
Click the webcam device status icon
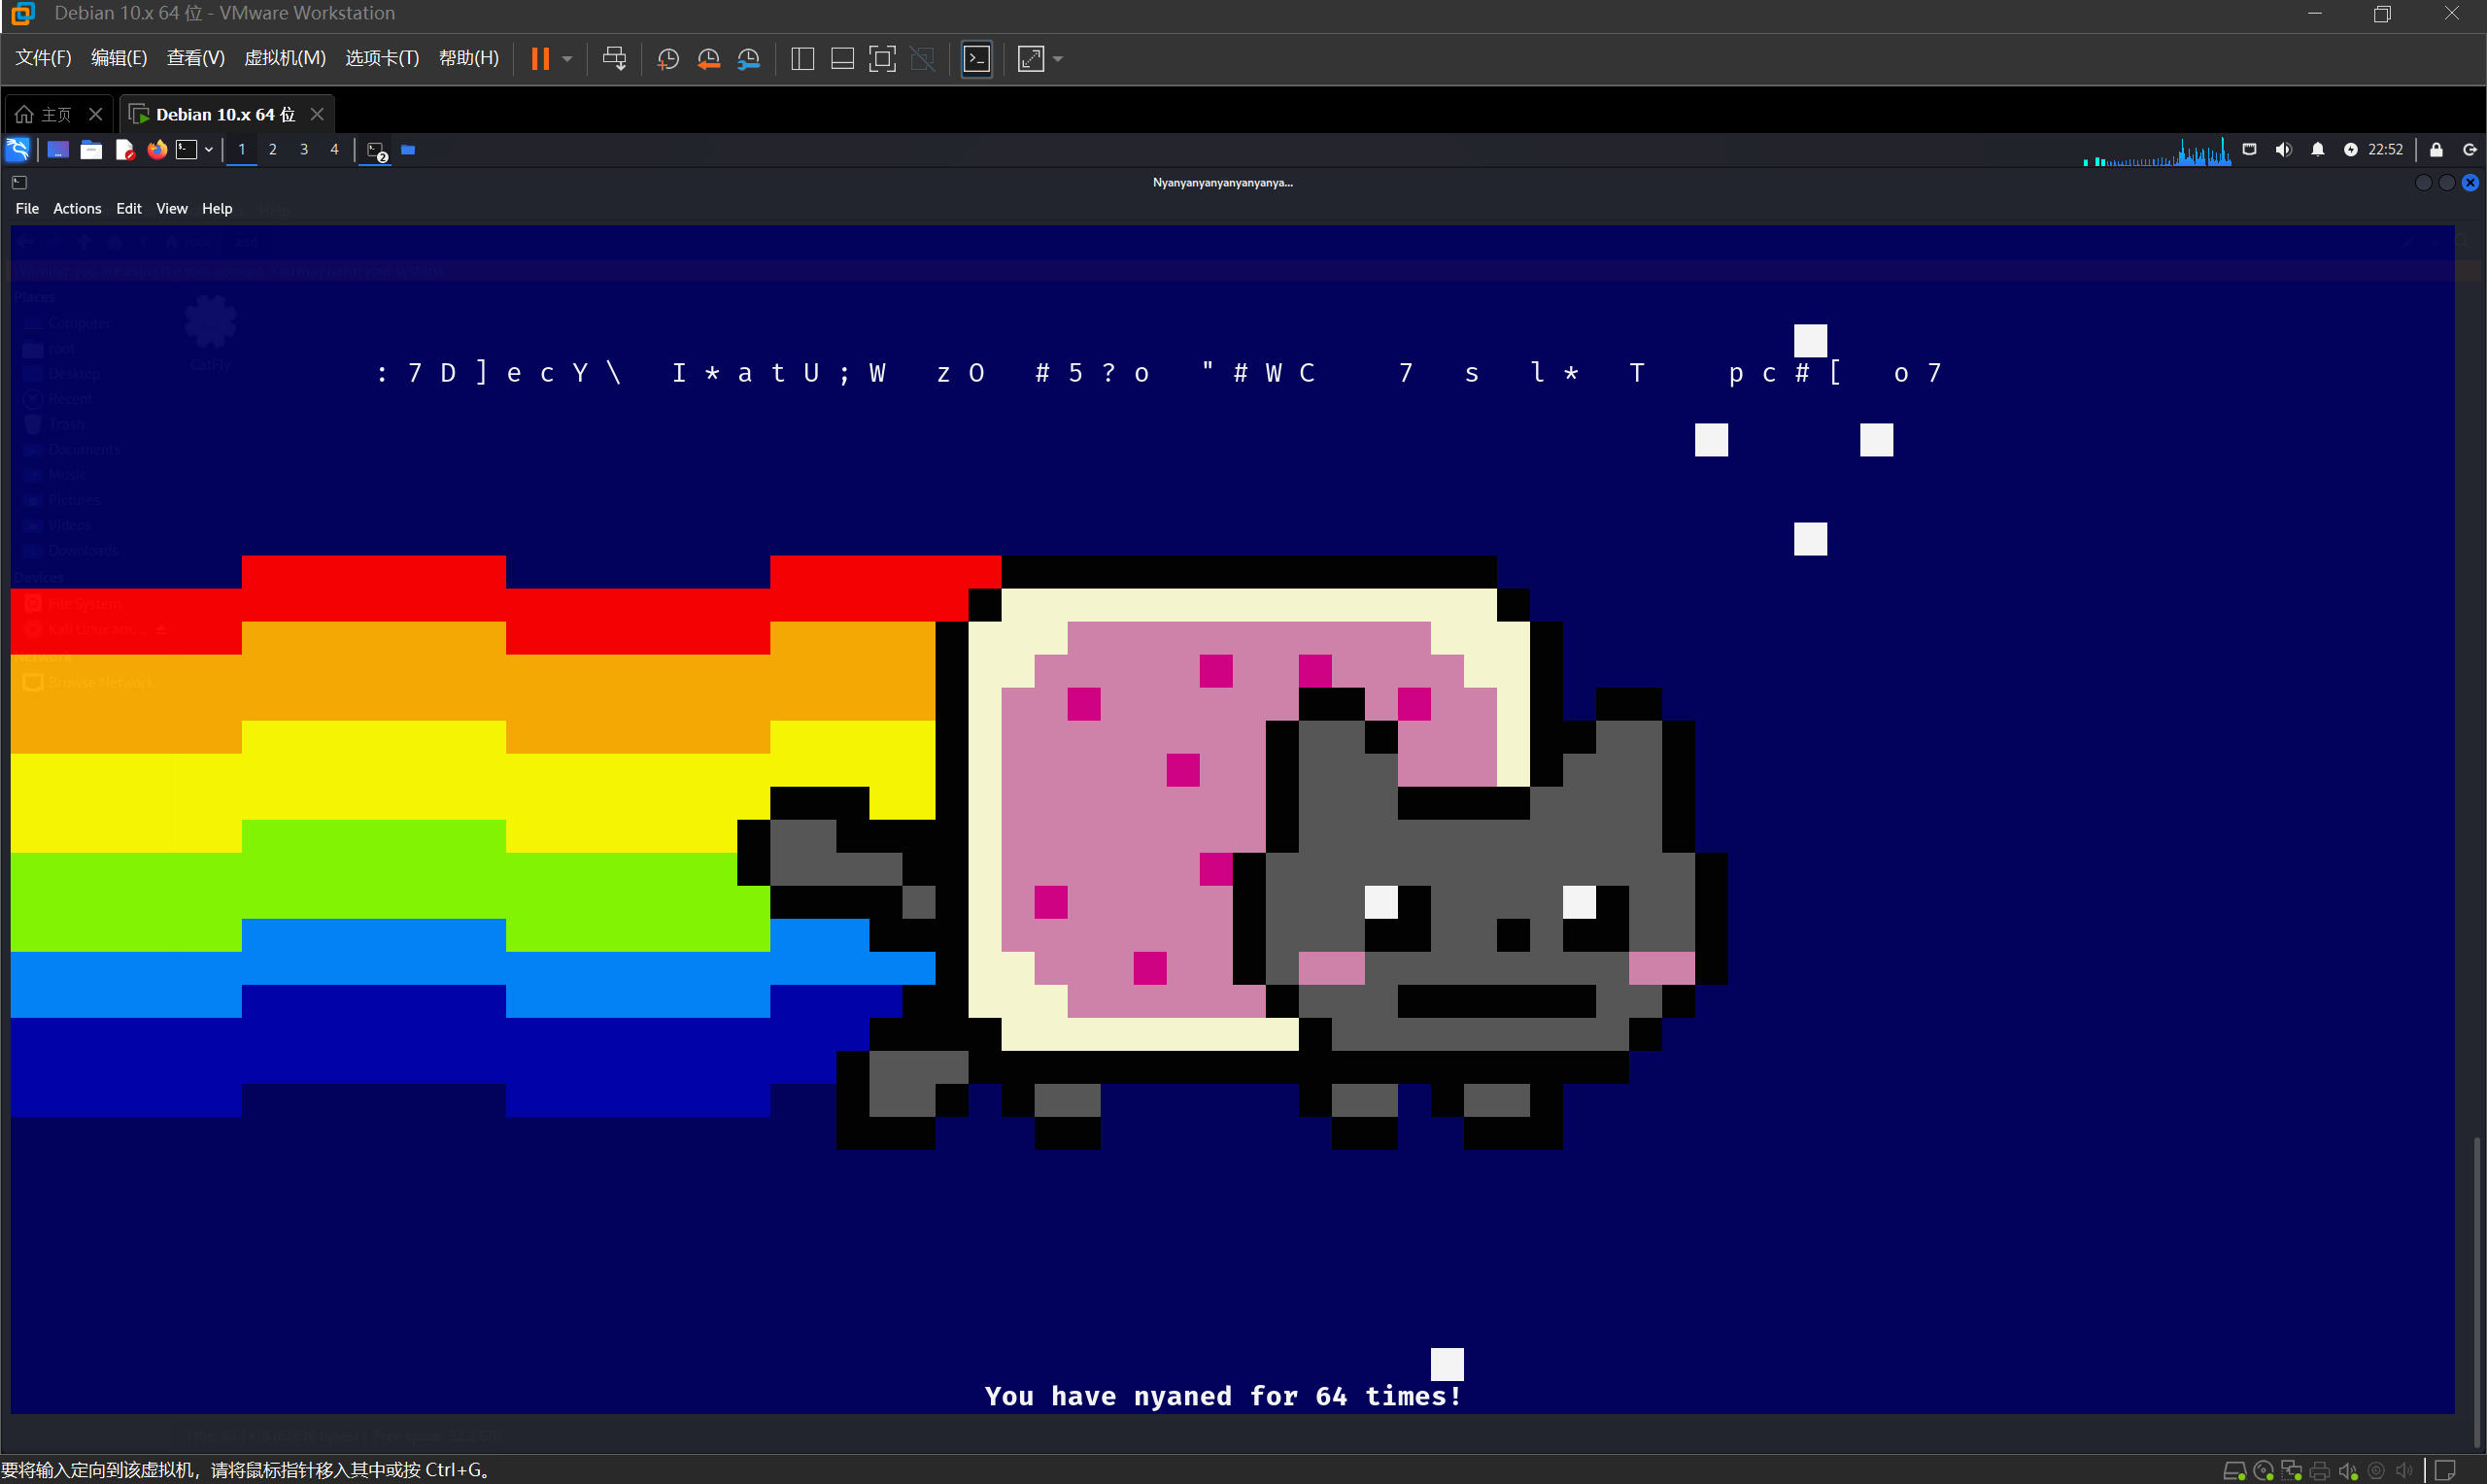2376,1470
